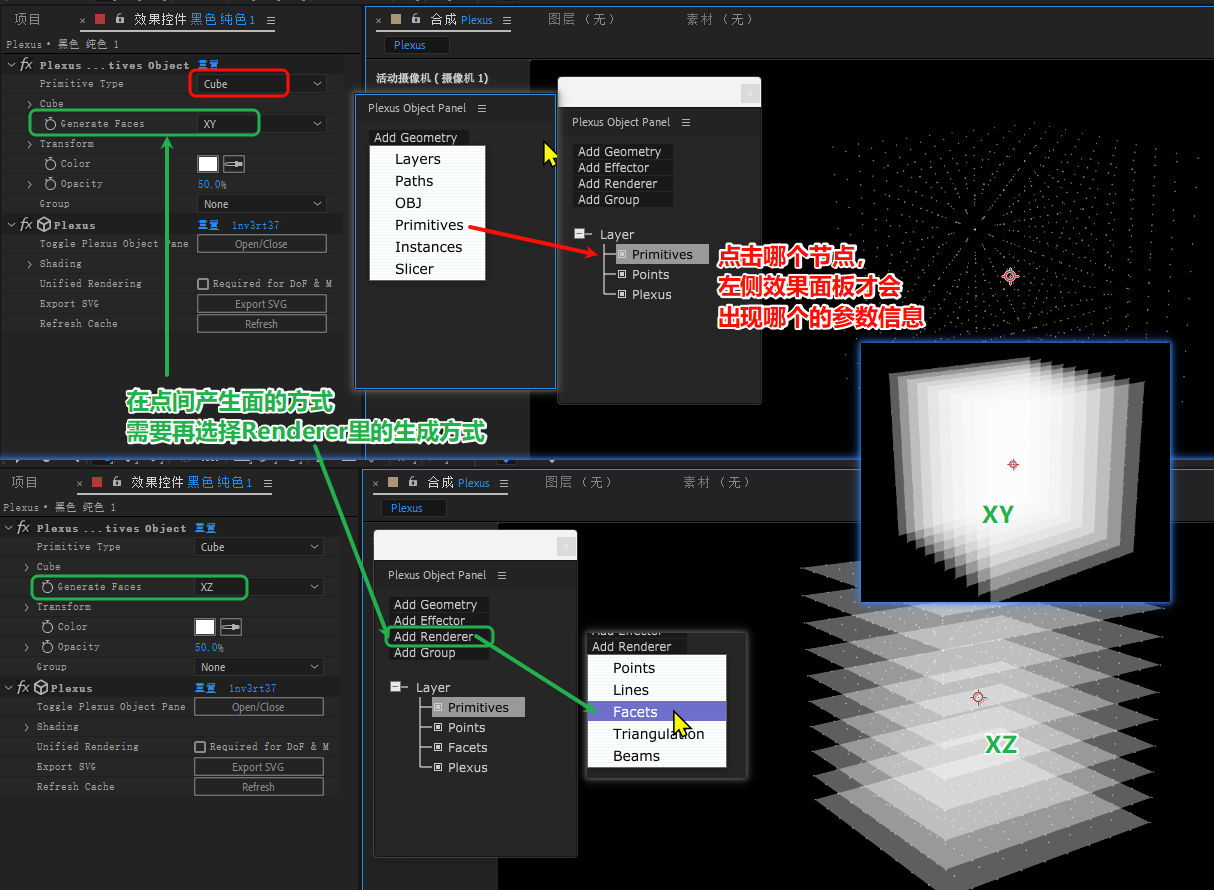Click the 50.0% Opacity value in upper panel
This screenshot has width=1214, height=890.
(212, 185)
